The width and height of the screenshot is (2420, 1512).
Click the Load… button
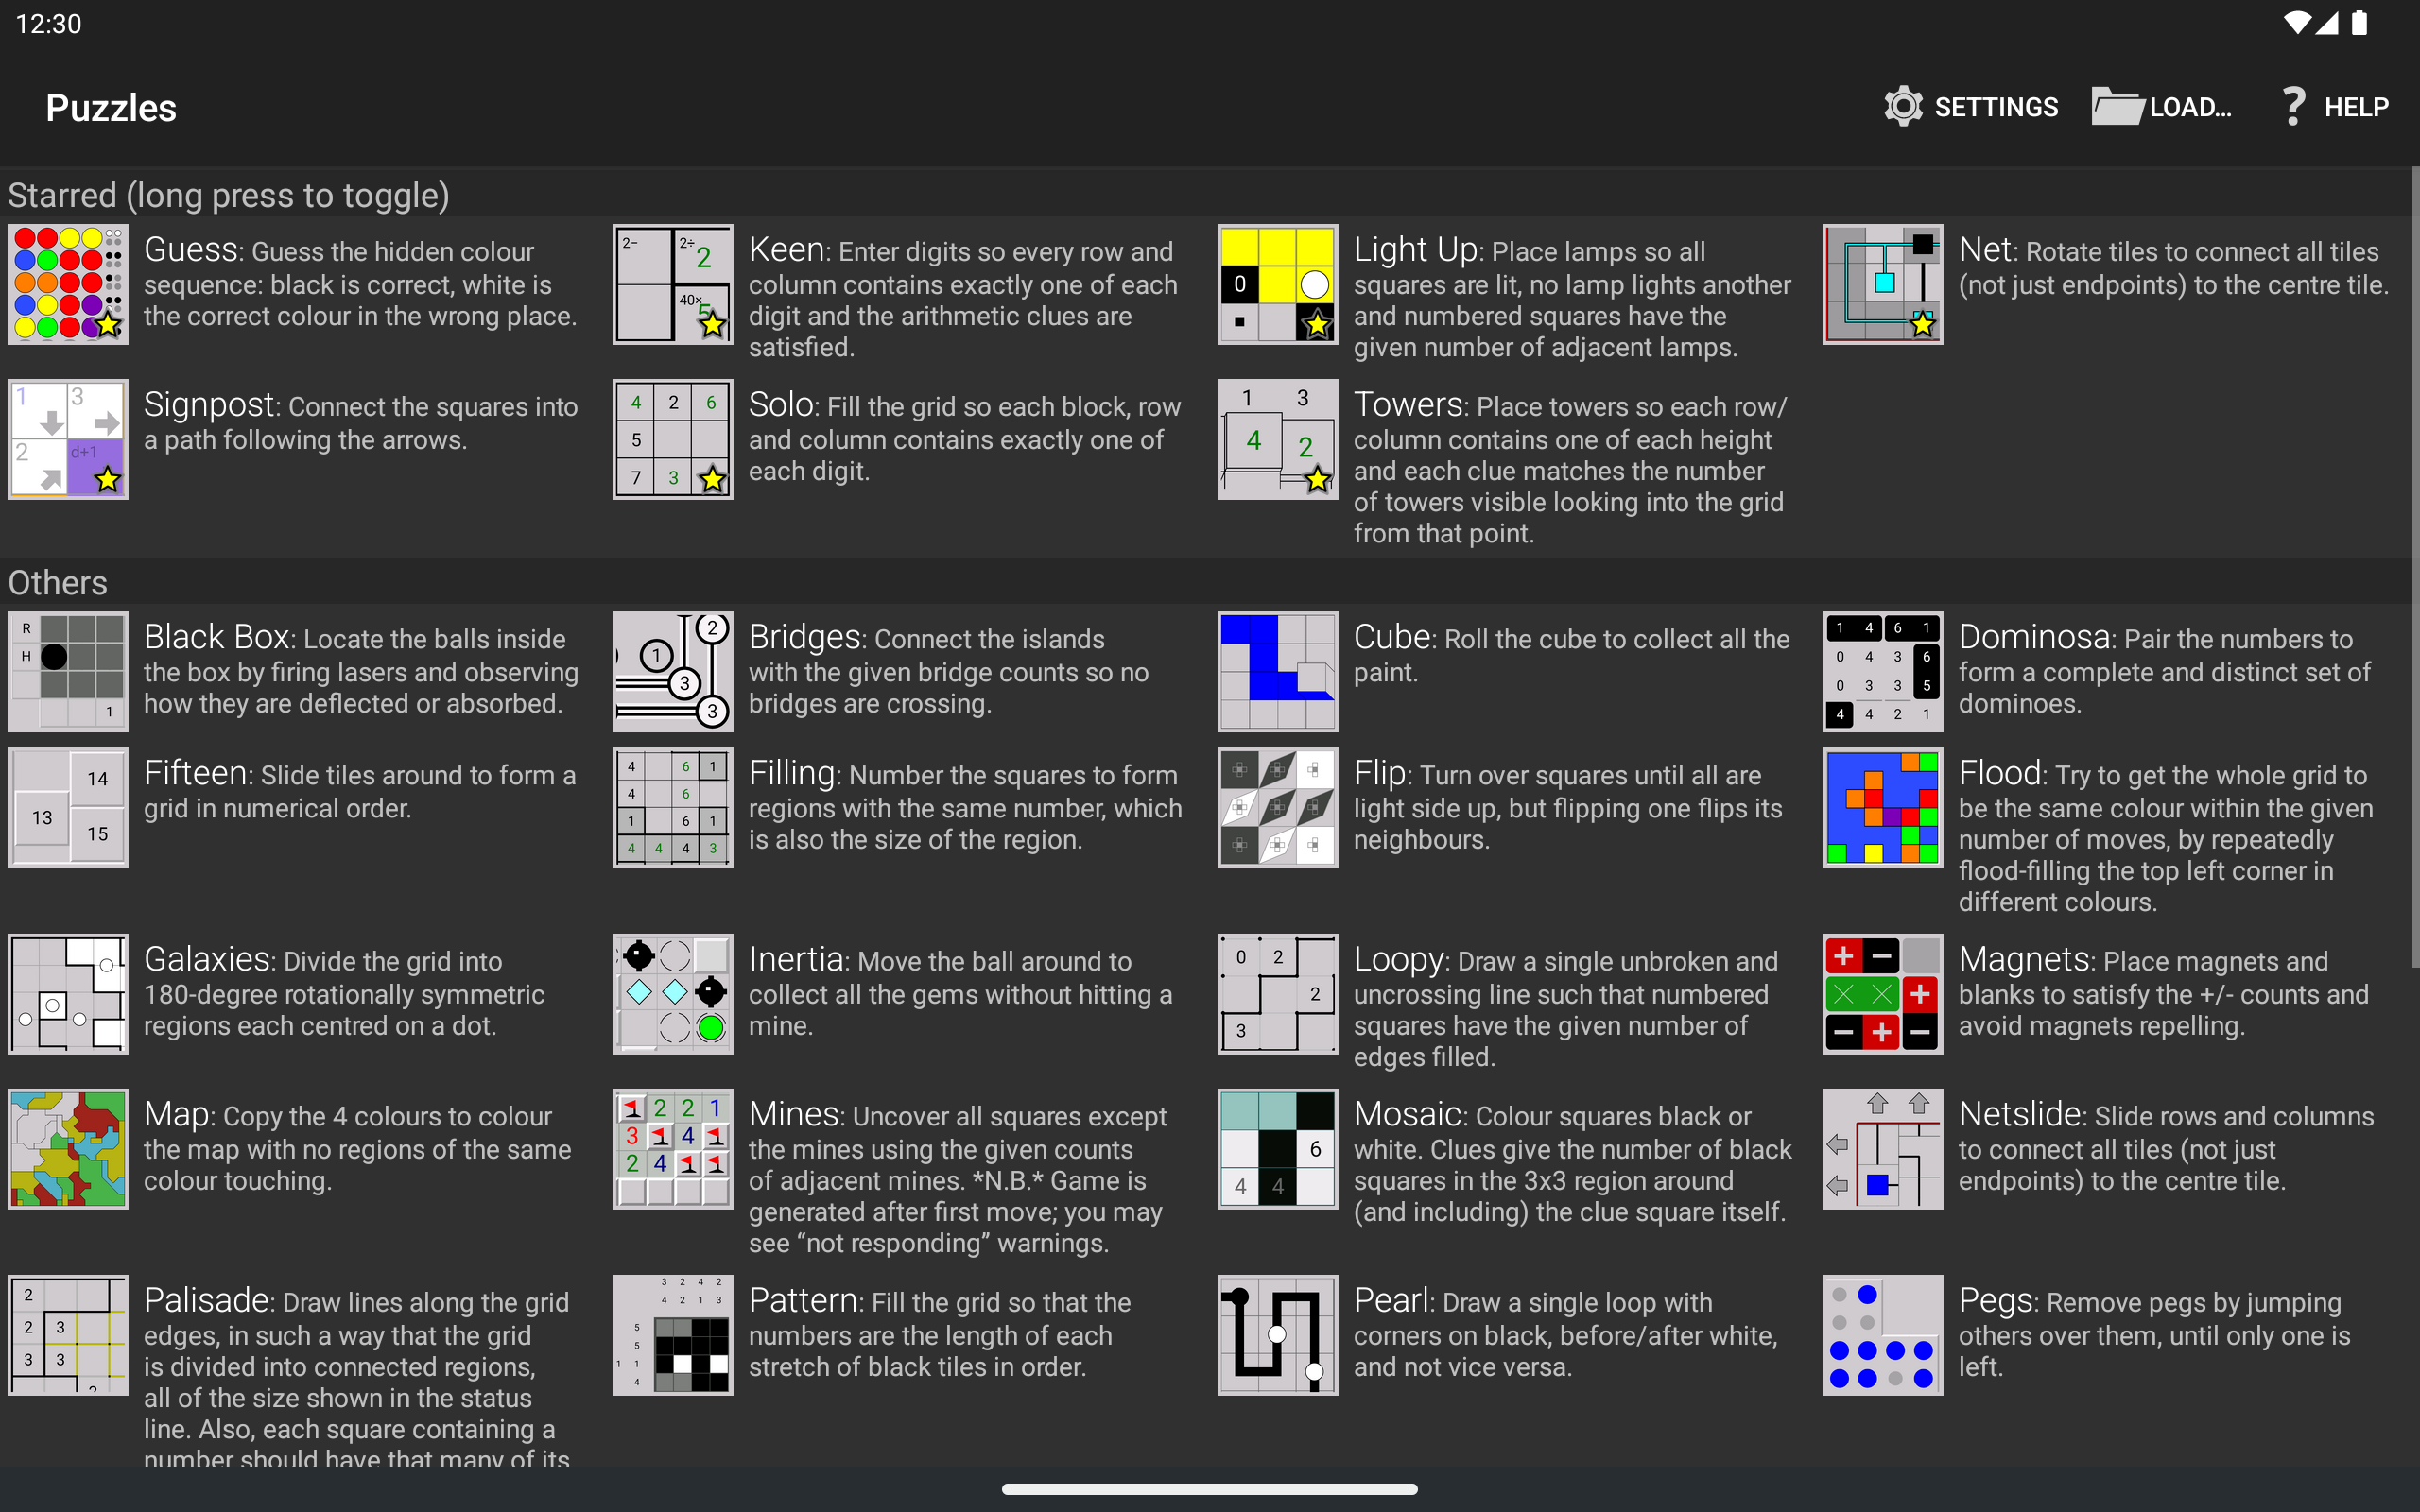tap(2162, 107)
